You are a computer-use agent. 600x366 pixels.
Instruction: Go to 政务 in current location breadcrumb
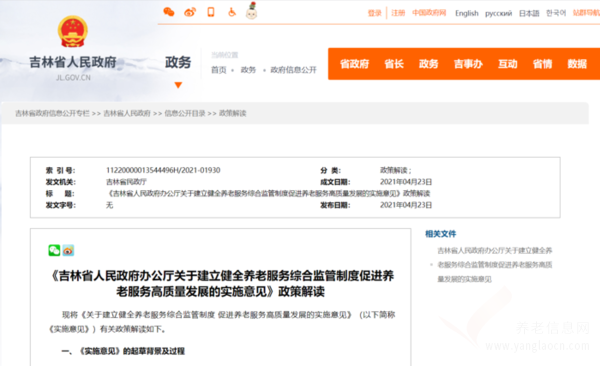point(248,70)
